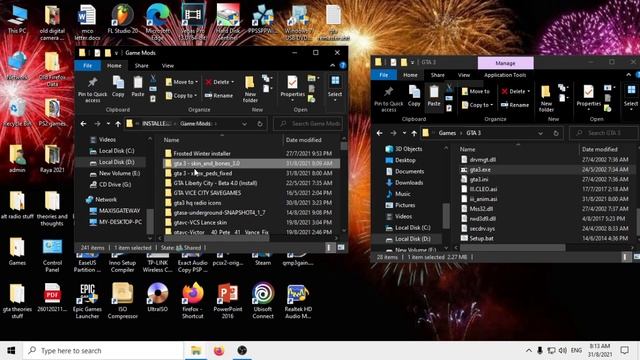Click New folder in Game Mods ribbon
Screen dimensions: 640x360
[x=250, y=89]
